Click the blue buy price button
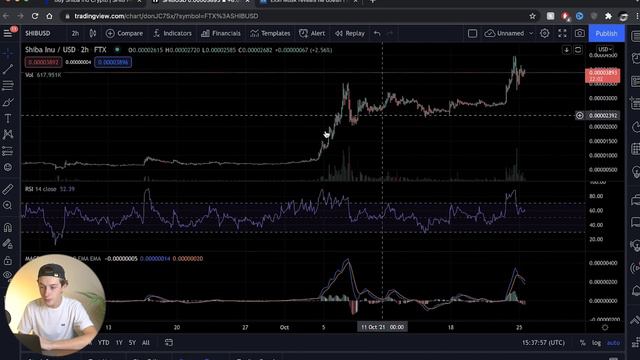The image size is (640, 360). pyautogui.click(x=113, y=62)
